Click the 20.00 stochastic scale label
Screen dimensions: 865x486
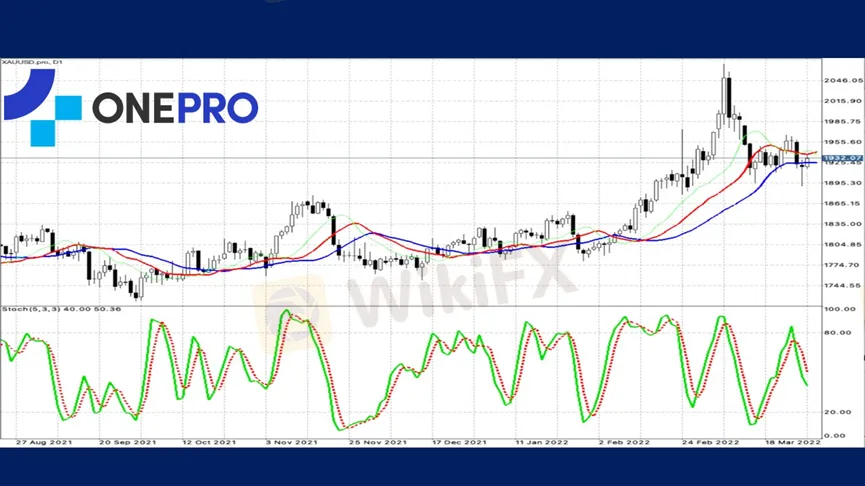tap(837, 412)
